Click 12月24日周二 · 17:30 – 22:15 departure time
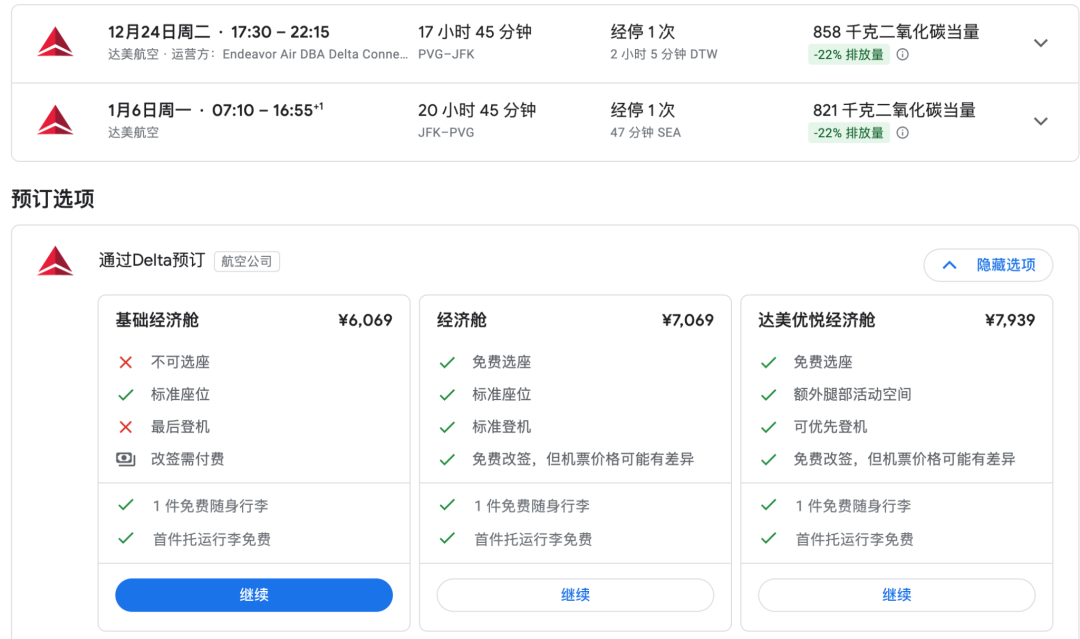Viewport: 1080px width, 639px height. 218,32
